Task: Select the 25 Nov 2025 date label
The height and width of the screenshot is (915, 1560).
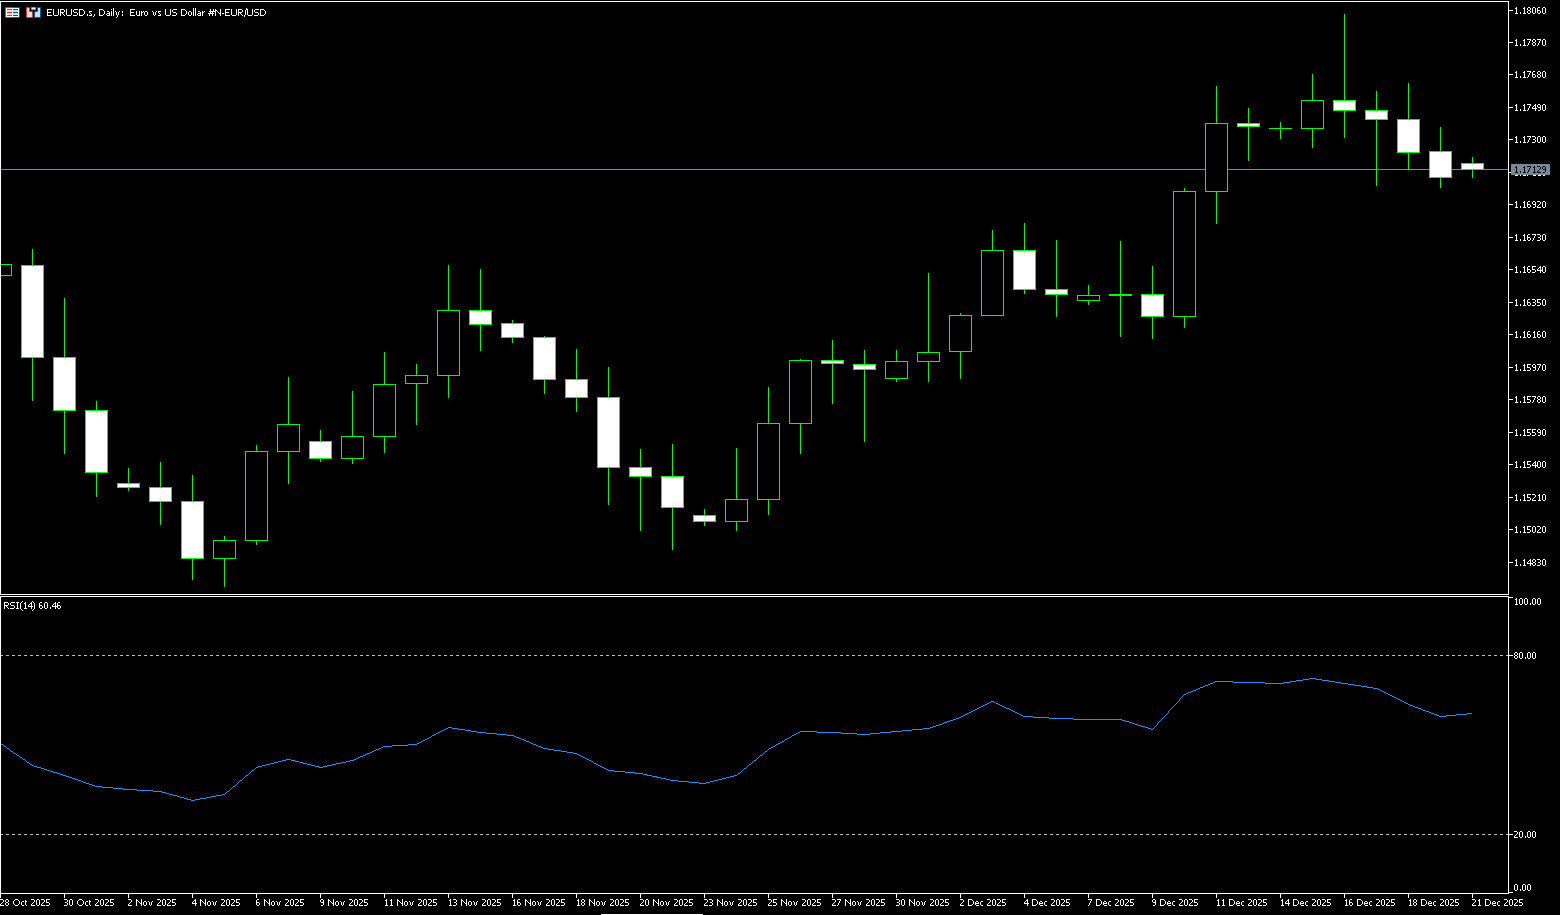Action: (x=792, y=902)
